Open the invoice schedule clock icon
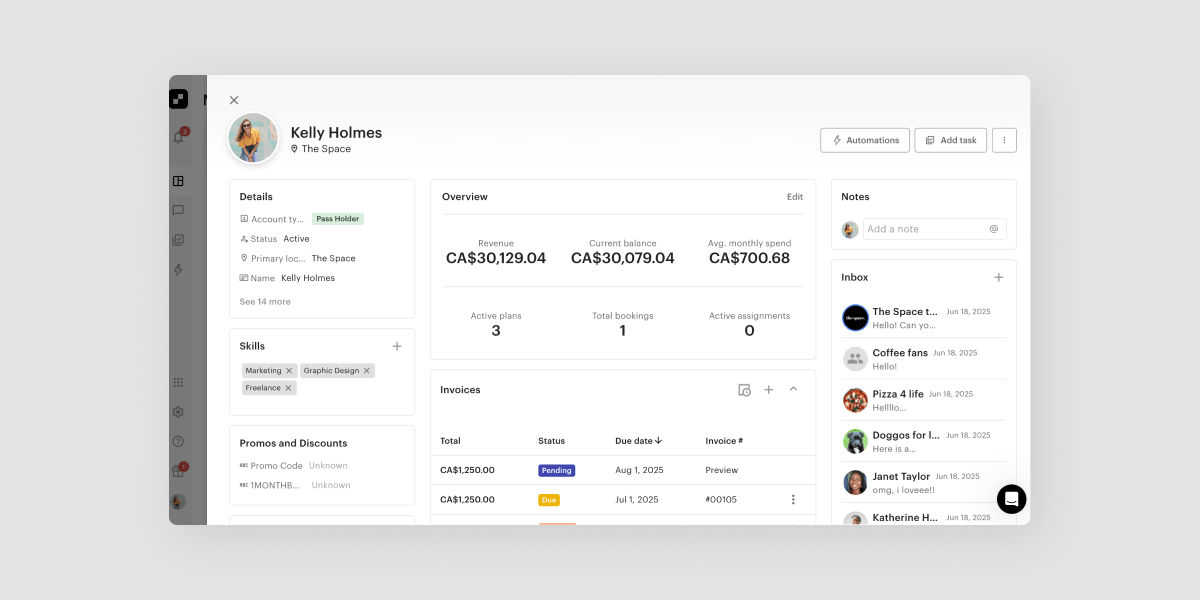This screenshot has width=1200, height=600. (744, 390)
